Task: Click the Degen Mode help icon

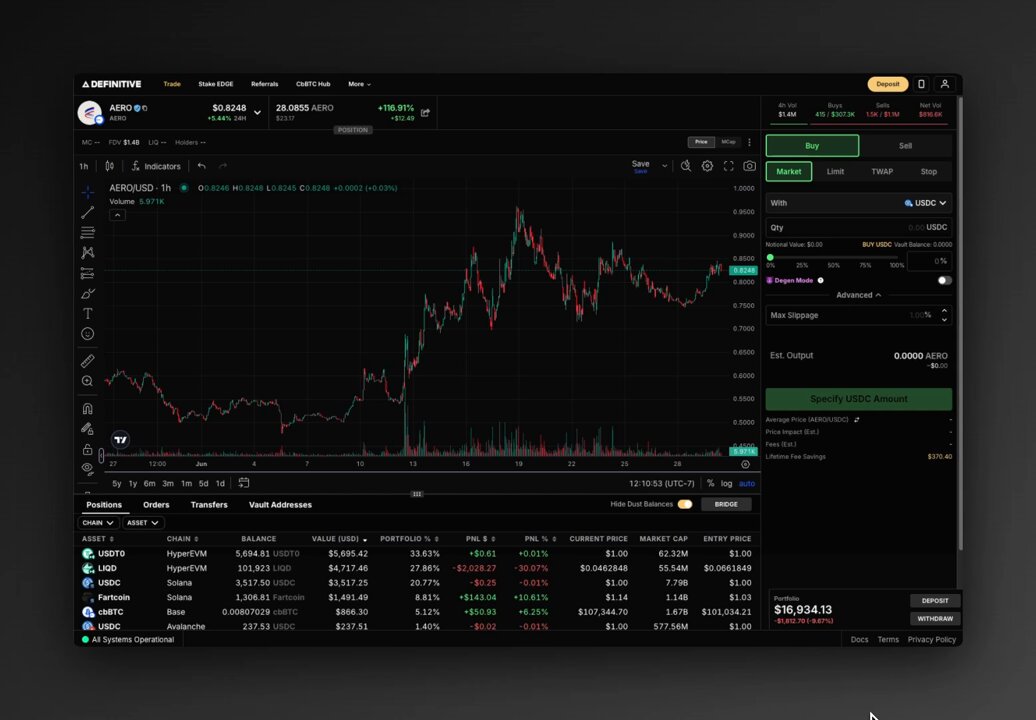Action: pos(821,281)
